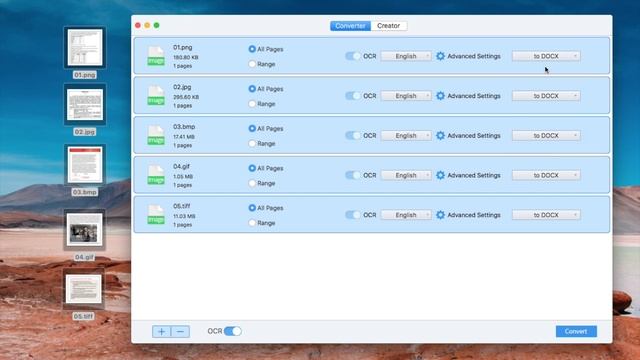Minimize window with the yellow button
Image resolution: width=640 pixels, height=360 pixels.
(147, 25)
